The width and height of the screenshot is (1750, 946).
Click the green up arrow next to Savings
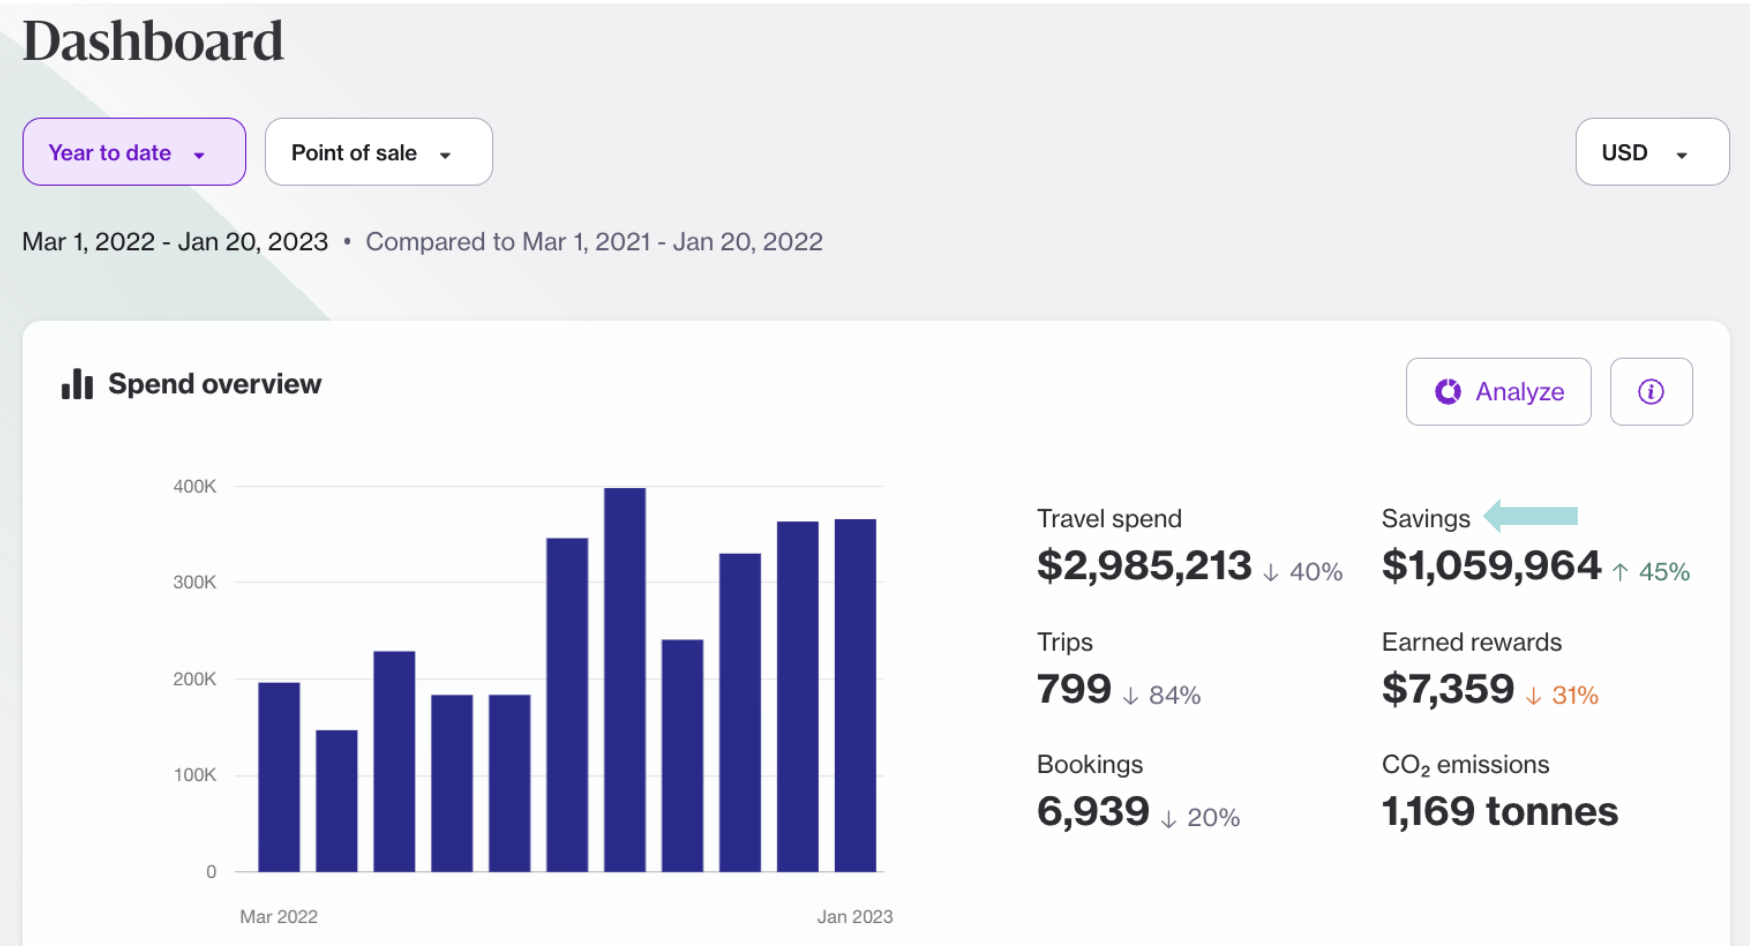click(1620, 572)
